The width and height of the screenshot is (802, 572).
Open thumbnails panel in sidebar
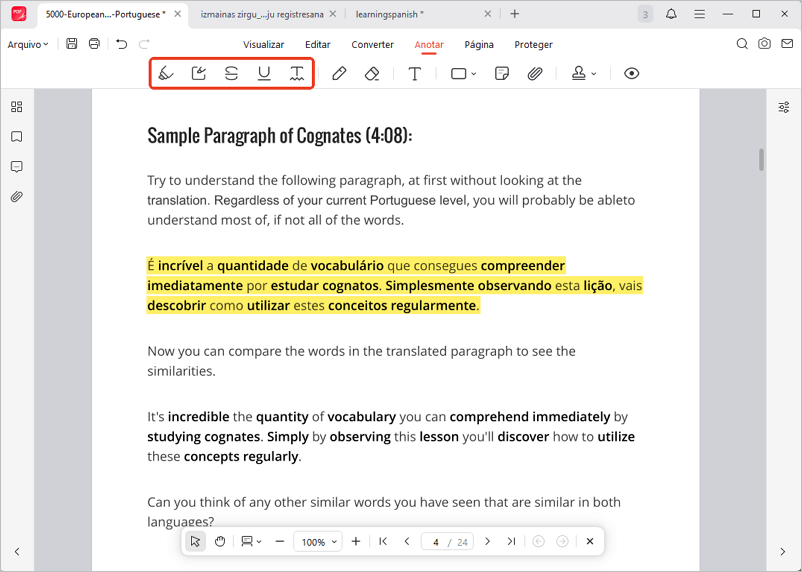click(x=17, y=106)
